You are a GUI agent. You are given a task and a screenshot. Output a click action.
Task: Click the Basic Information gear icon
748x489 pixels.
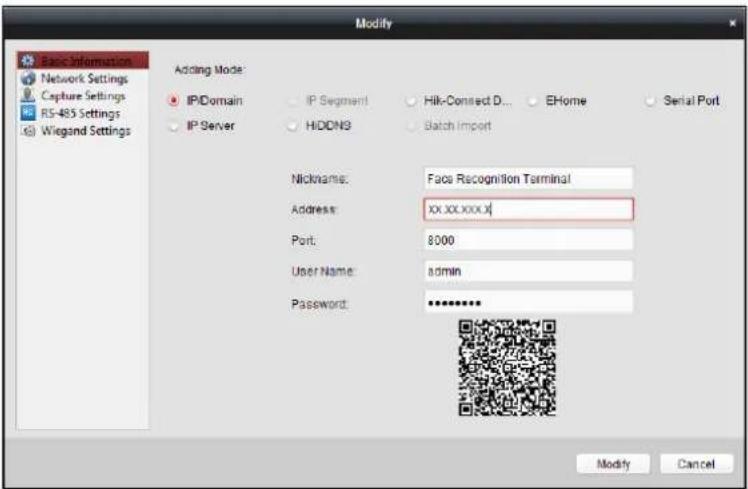click(27, 61)
